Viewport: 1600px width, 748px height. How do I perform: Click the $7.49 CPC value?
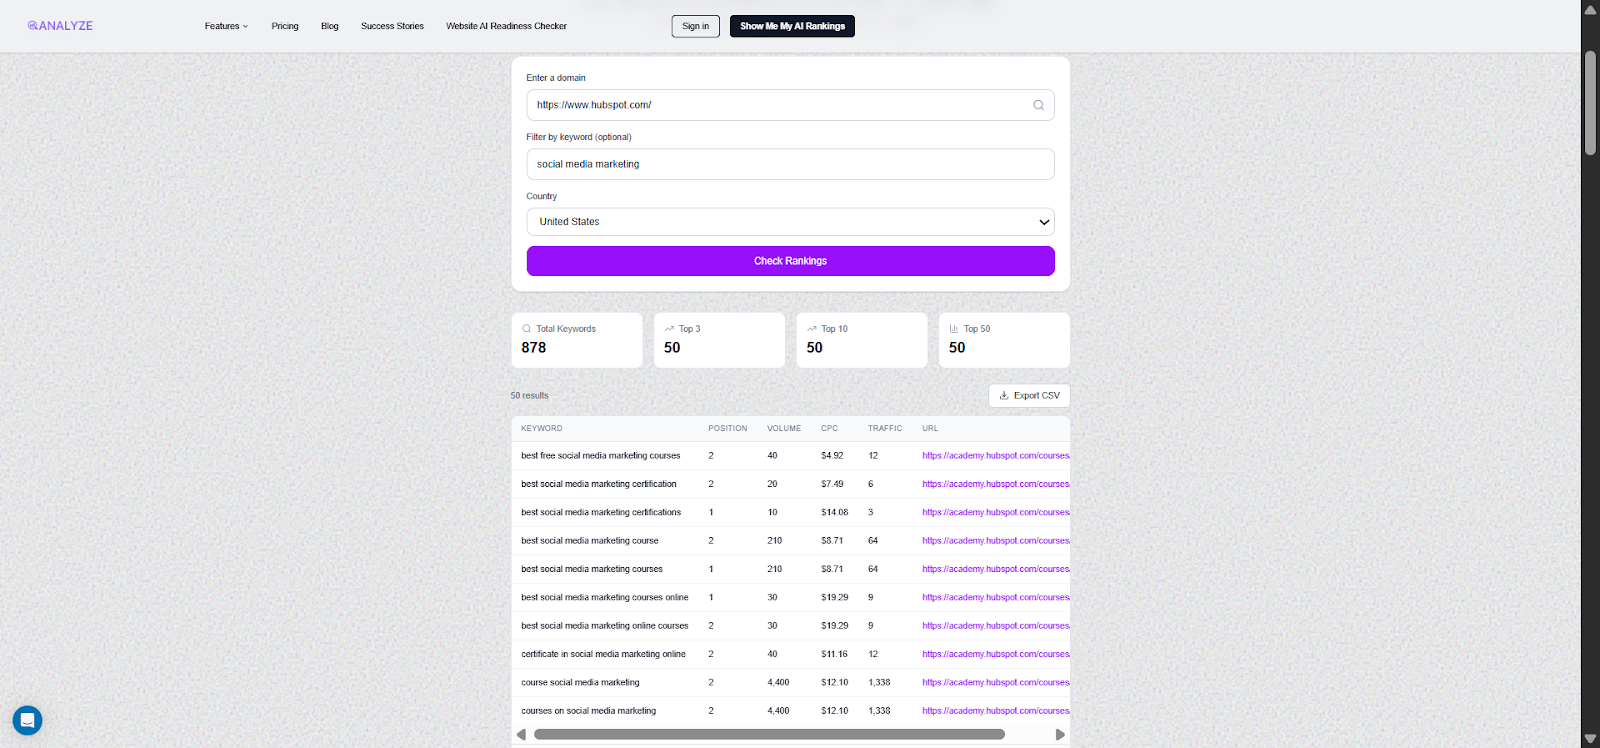pyautogui.click(x=832, y=484)
